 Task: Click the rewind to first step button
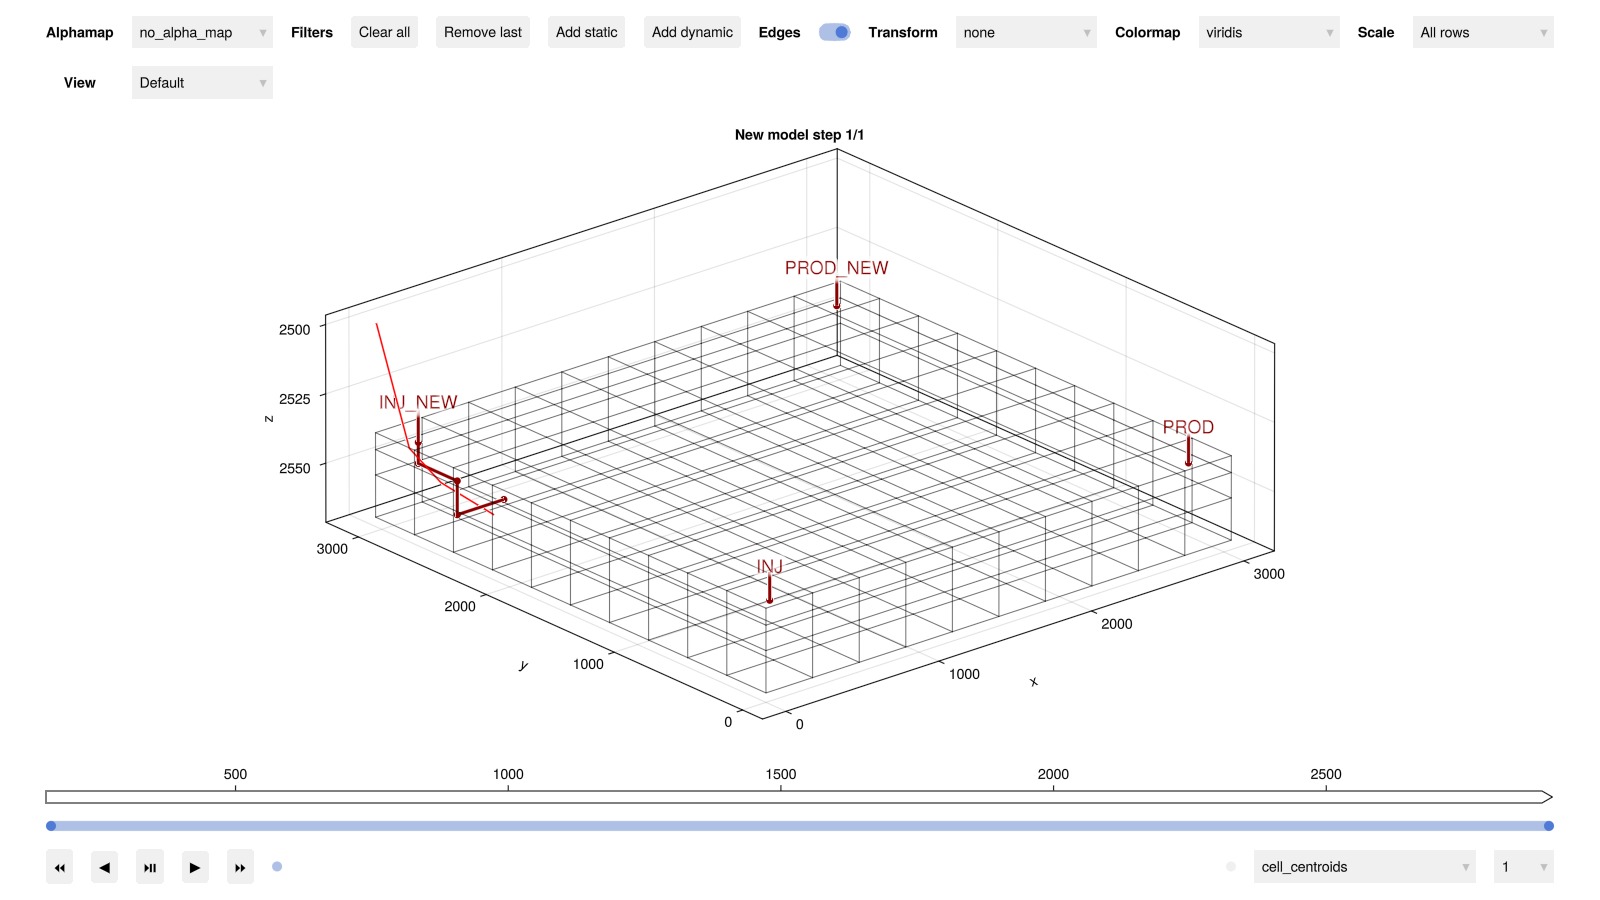coord(59,867)
